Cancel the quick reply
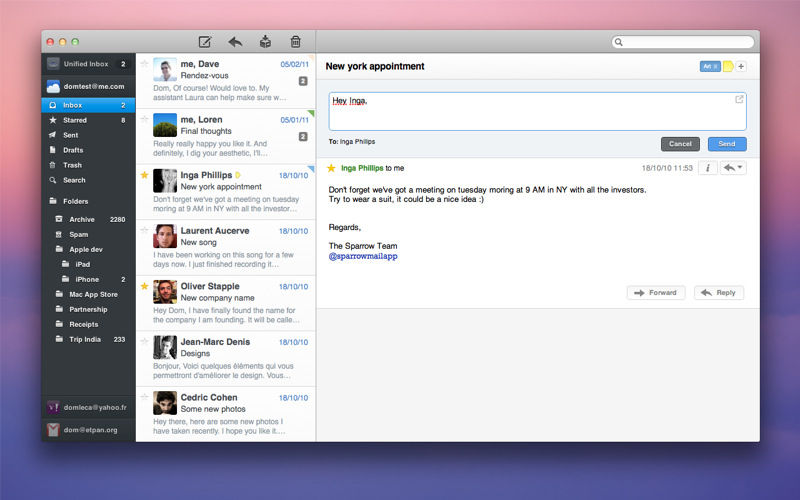The width and height of the screenshot is (800, 500). (x=680, y=144)
